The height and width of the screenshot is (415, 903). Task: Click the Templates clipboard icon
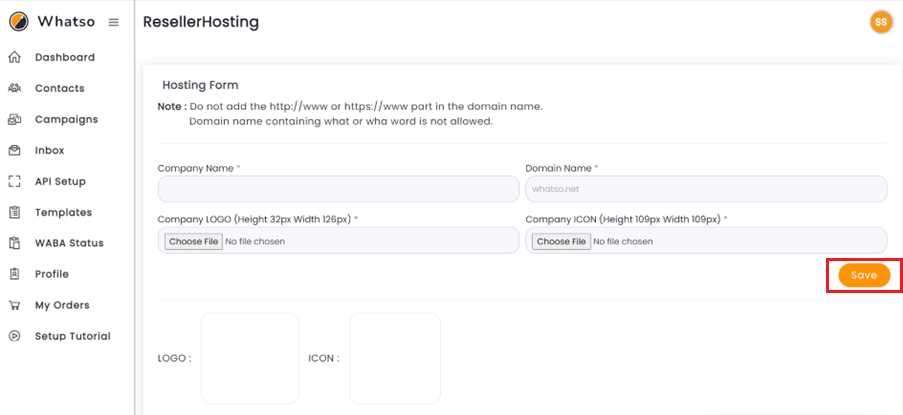point(14,212)
